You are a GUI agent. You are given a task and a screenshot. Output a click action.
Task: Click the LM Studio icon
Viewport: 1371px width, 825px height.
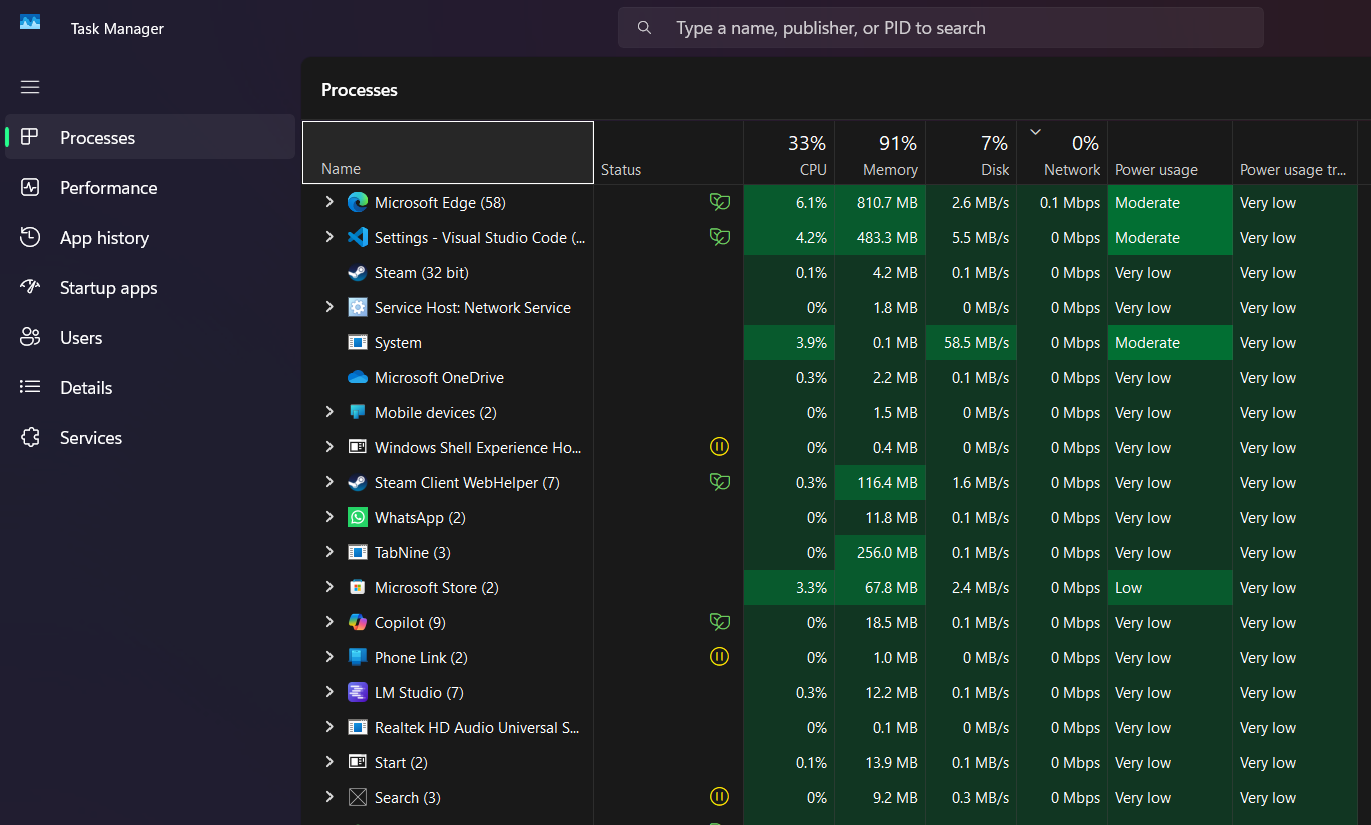click(x=358, y=693)
